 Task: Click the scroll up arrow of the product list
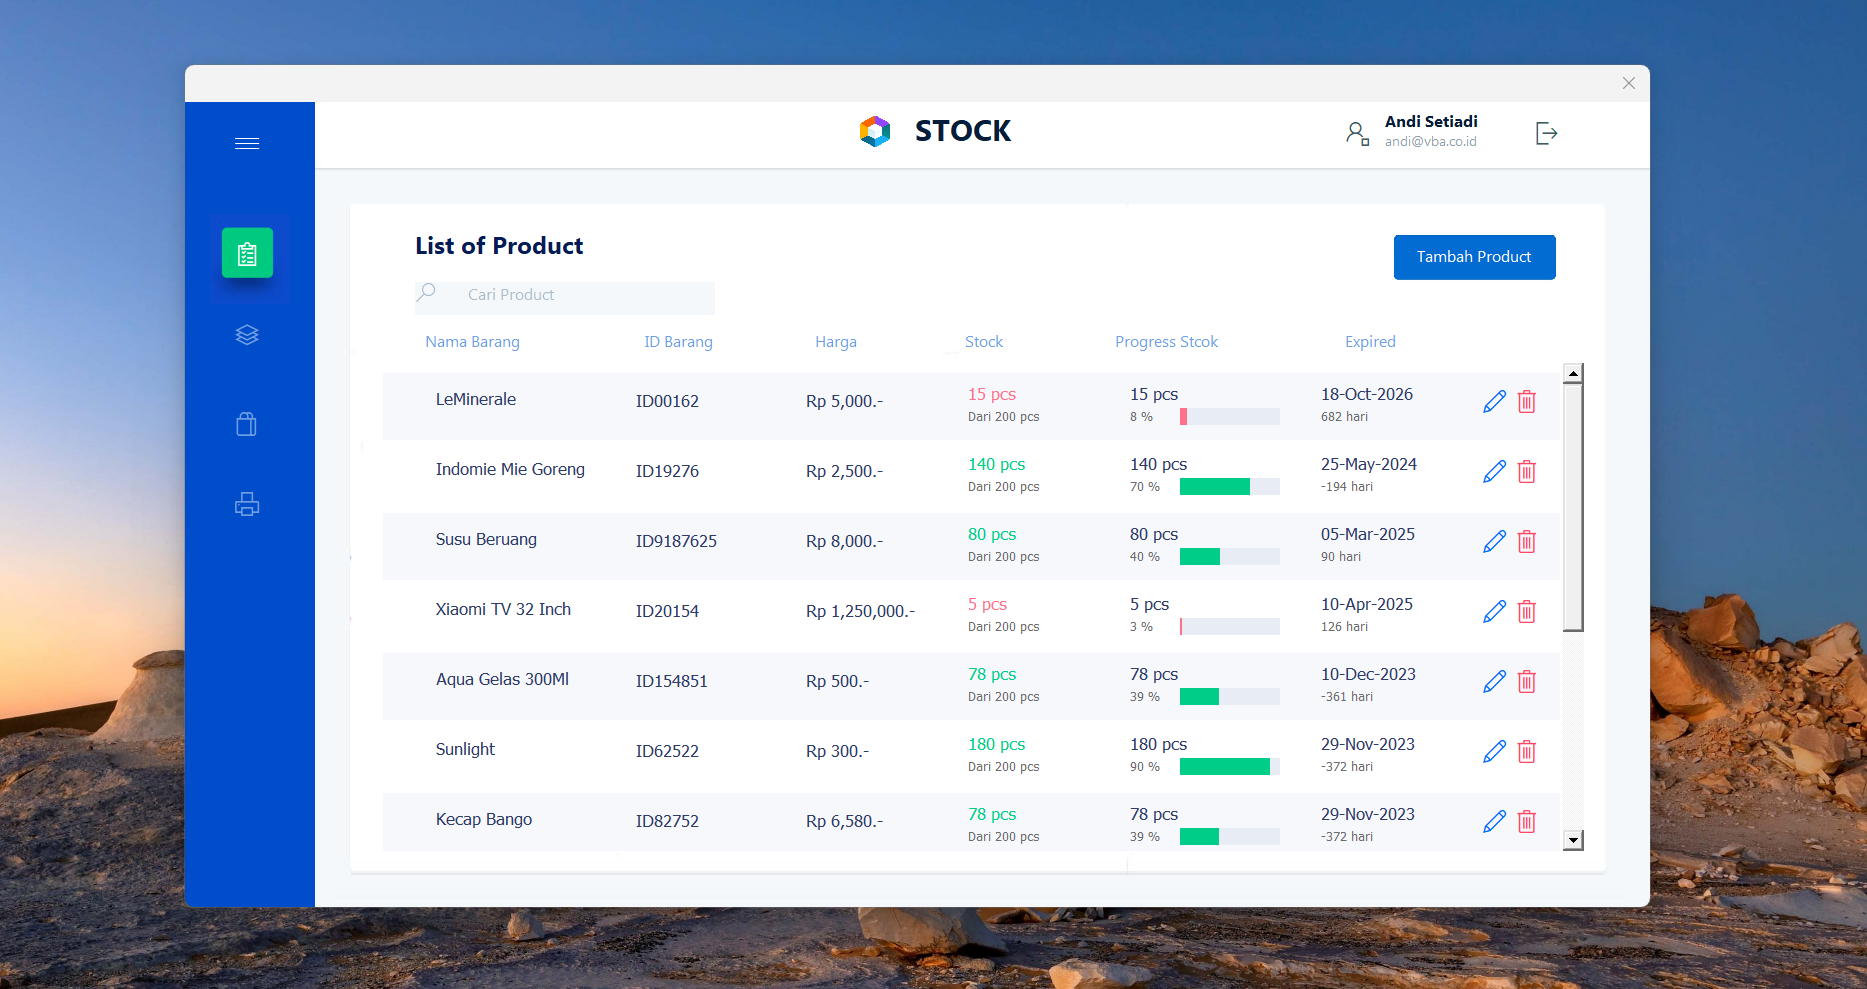1573,374
